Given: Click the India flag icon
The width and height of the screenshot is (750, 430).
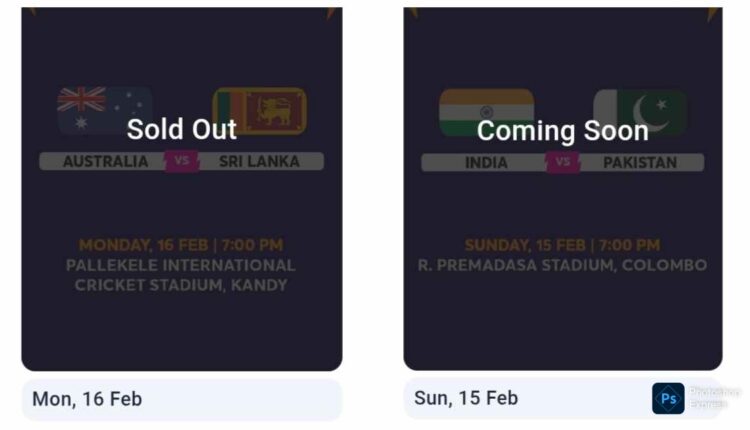Looking at the screenshot, I should (486, 108).
